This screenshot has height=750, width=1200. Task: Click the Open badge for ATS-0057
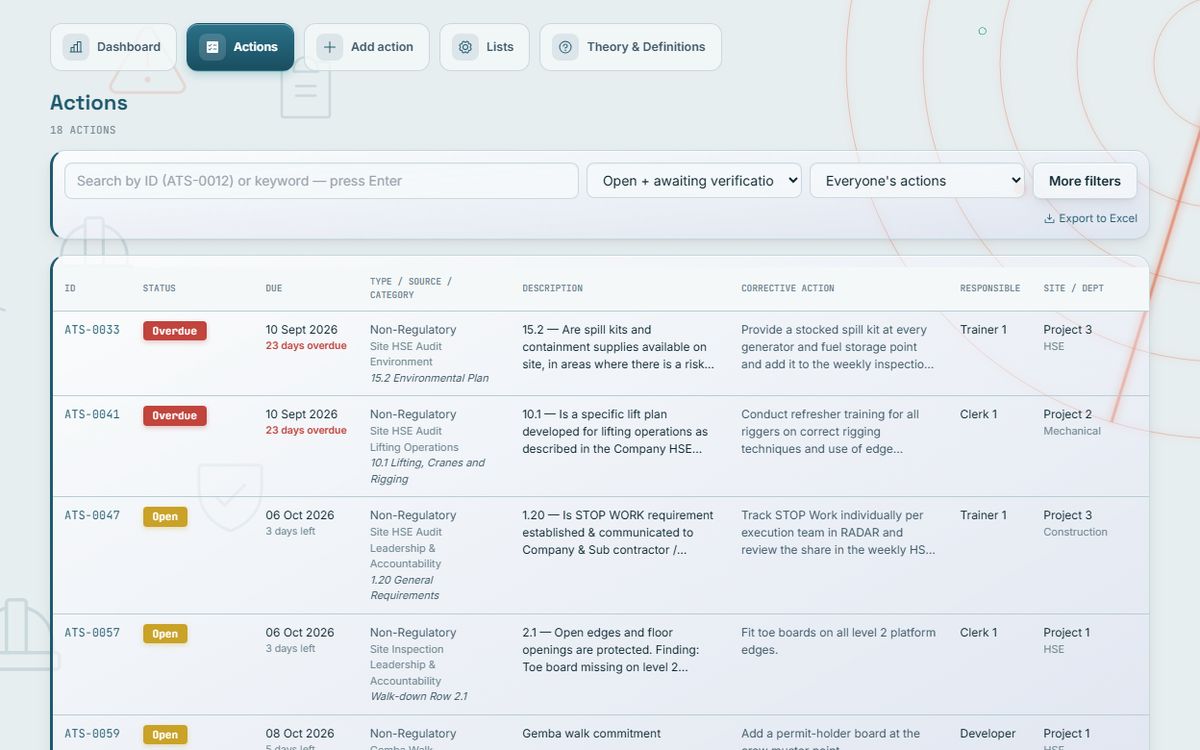coord(165,634)
